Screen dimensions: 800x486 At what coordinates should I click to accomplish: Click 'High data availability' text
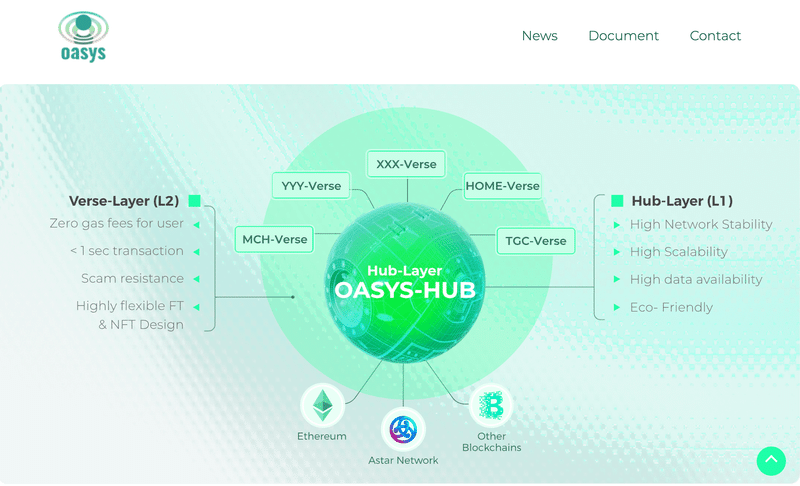click(696, 279)
